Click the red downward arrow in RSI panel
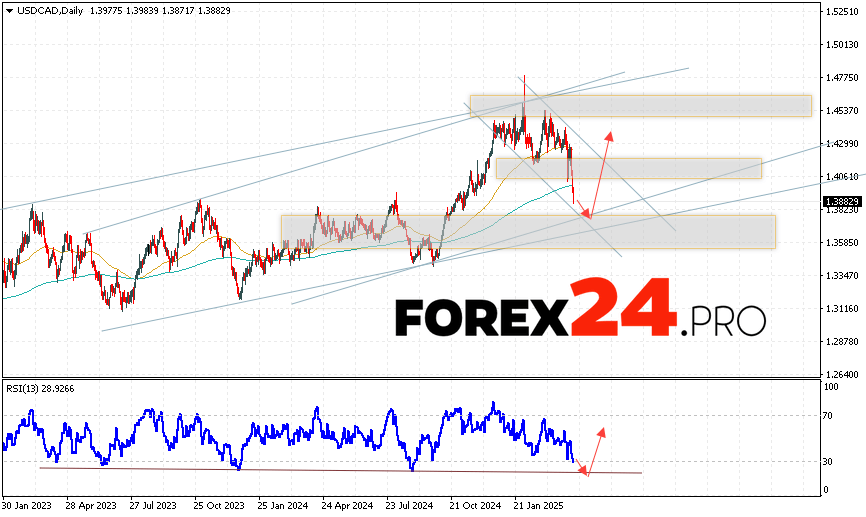The width and height of the screenshot is (866, 517). tap(580, 465)
